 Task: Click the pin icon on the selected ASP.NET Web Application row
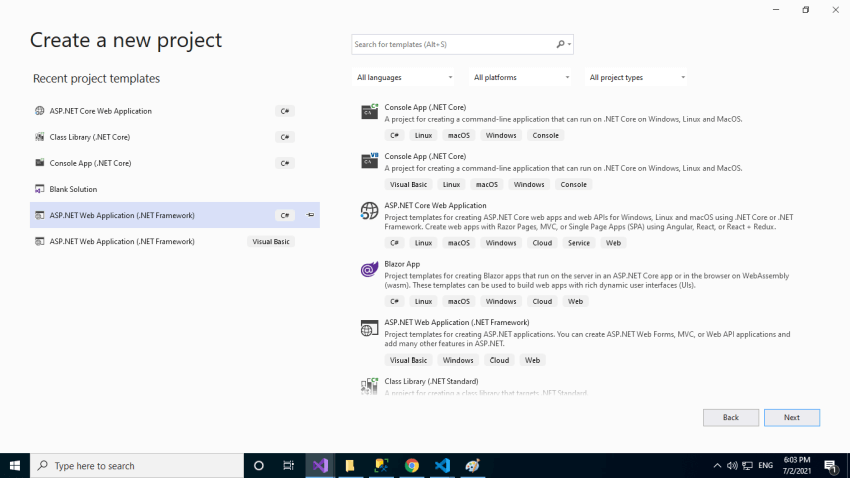pyautogui.click(x=310, y=215)
